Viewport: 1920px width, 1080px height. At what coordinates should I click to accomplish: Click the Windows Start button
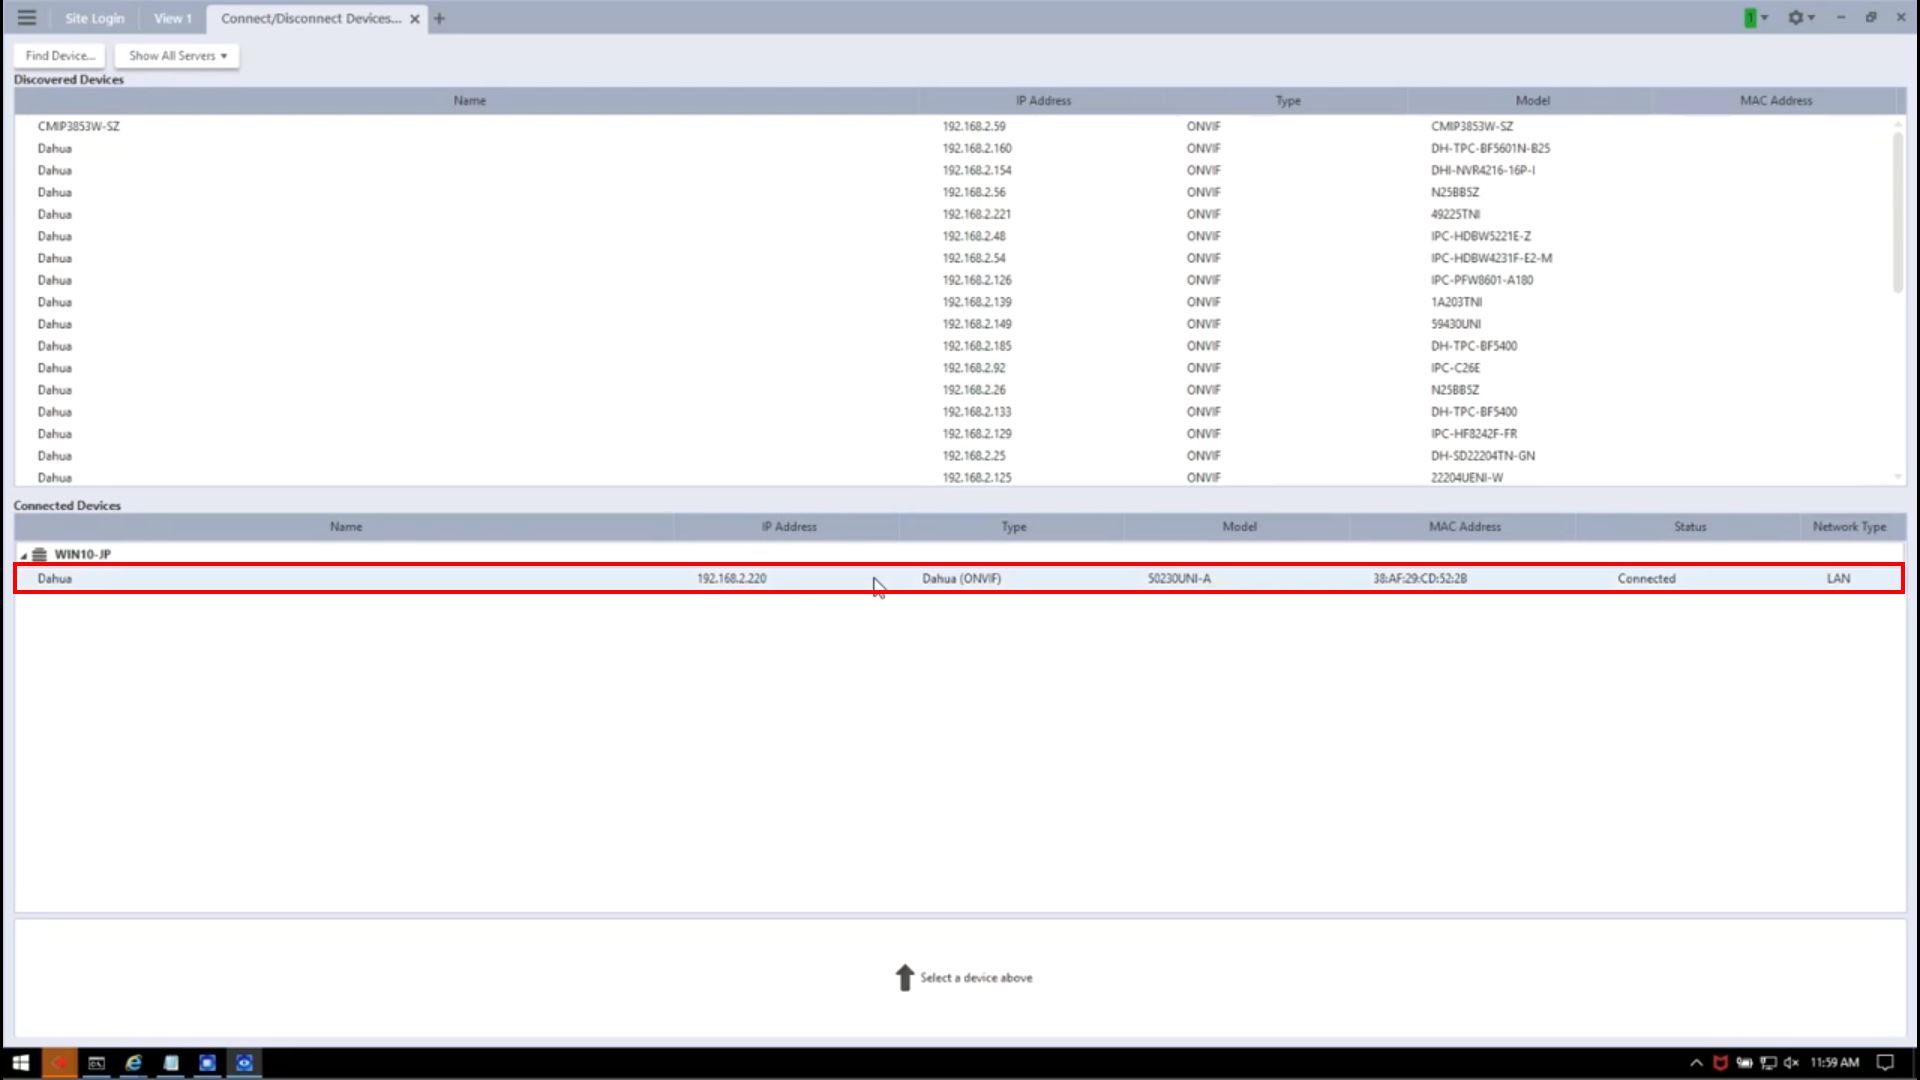tap(20, 1063)
